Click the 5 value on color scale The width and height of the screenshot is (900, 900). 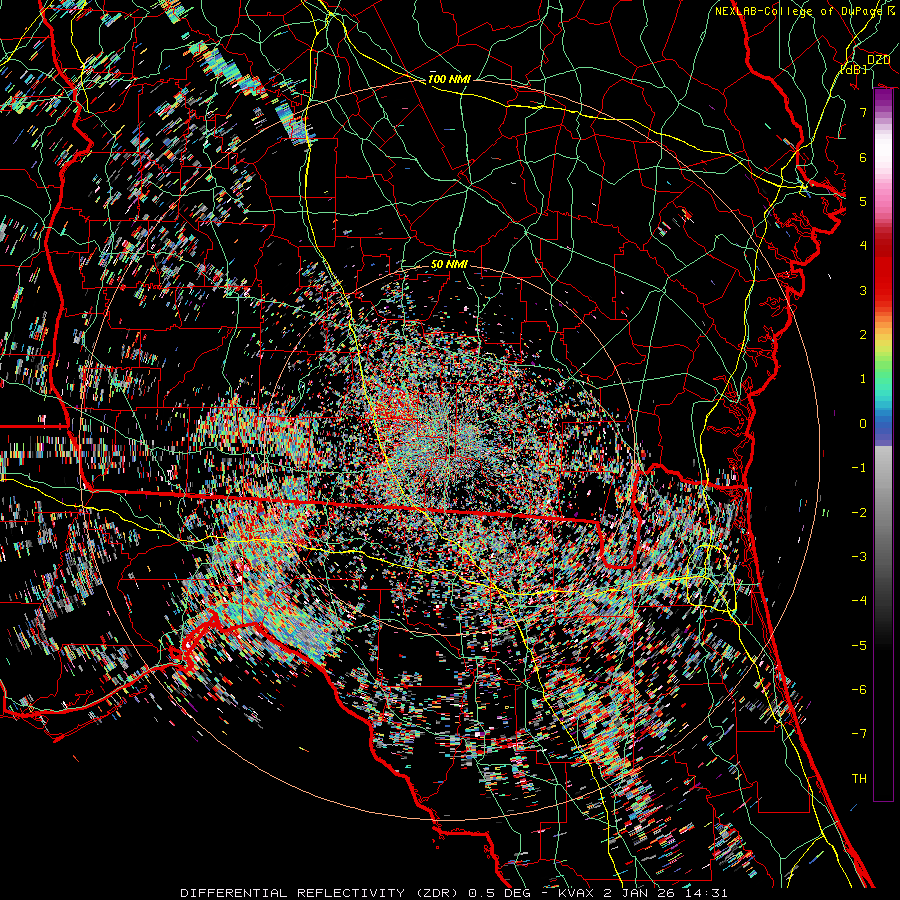(863, 201)
